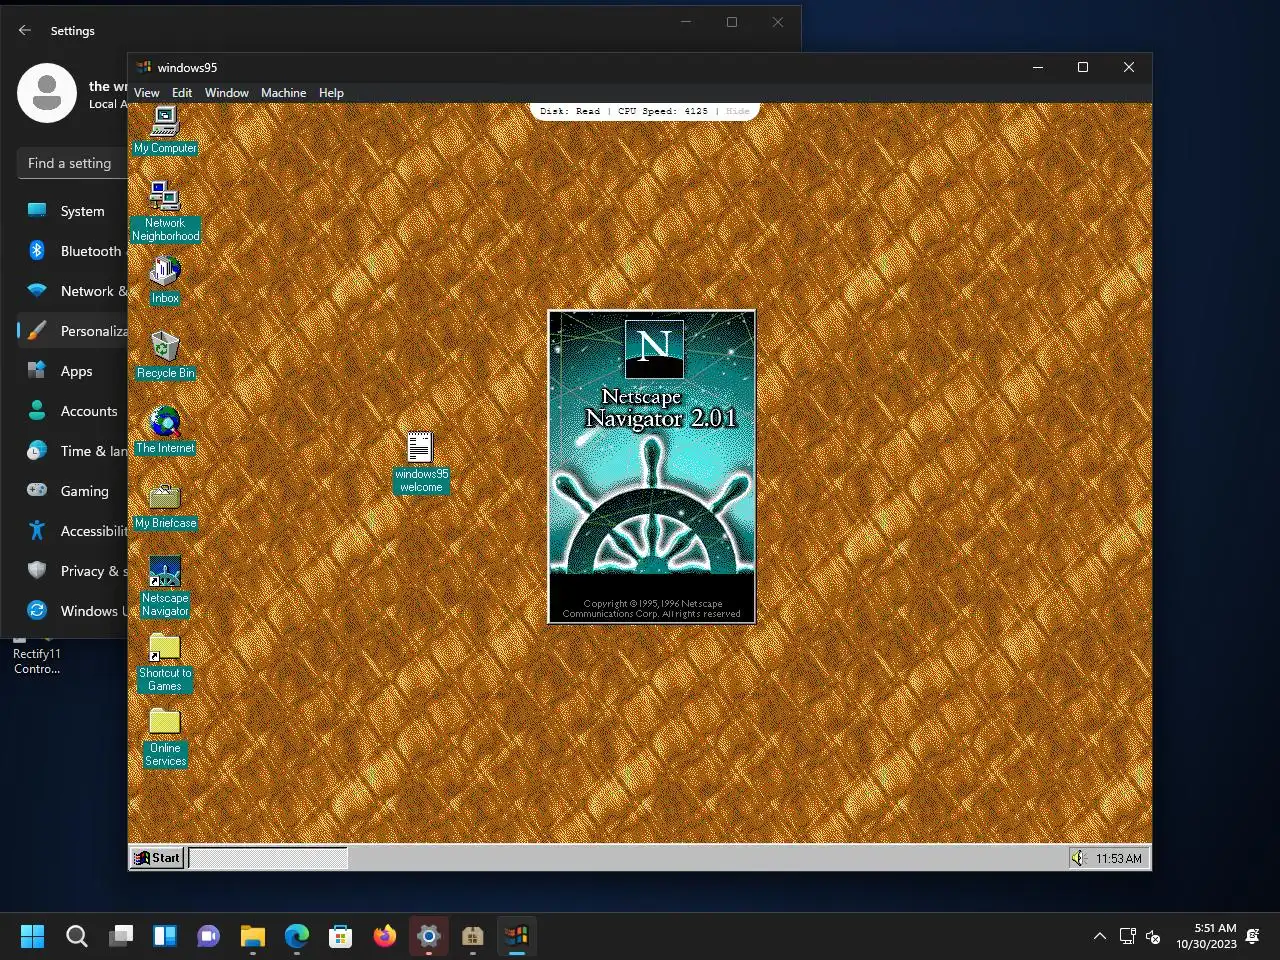Open Privacy & security in Settings sidebar
Viewport: 1280px width, 960px height.
pyautogui.click(x=72, y=571)
